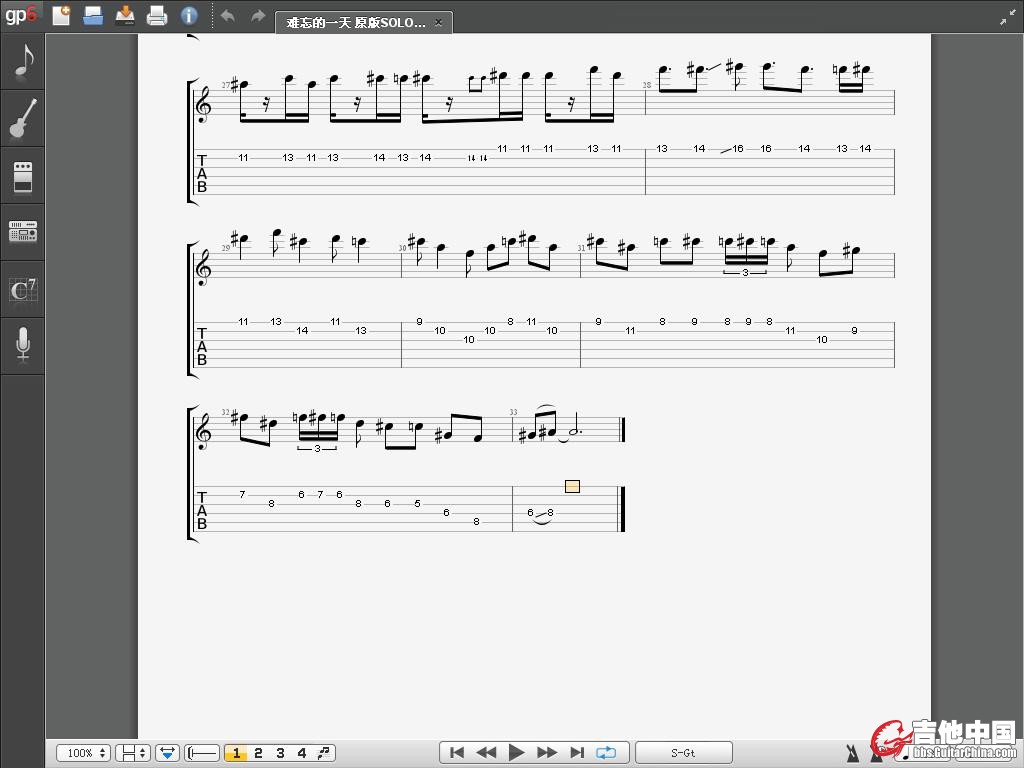The width and height of the screenshot is (1024, 768).
Task: Close the 难忘的一天 document tab
Action: click(438, 22)
